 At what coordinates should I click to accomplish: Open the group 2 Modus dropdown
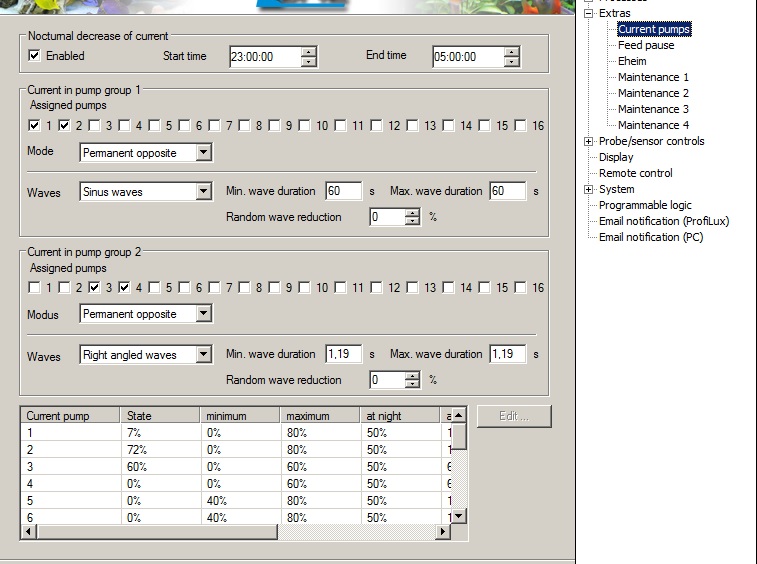[x=204, y=314]
